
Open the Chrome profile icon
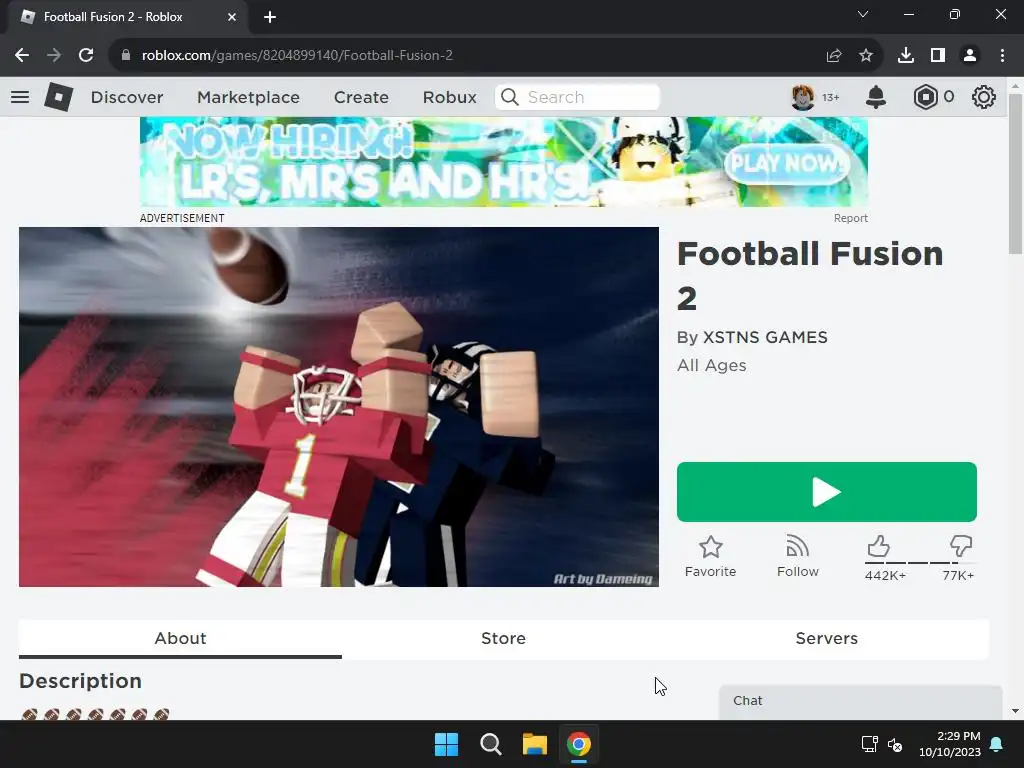(x=970, y=56)
